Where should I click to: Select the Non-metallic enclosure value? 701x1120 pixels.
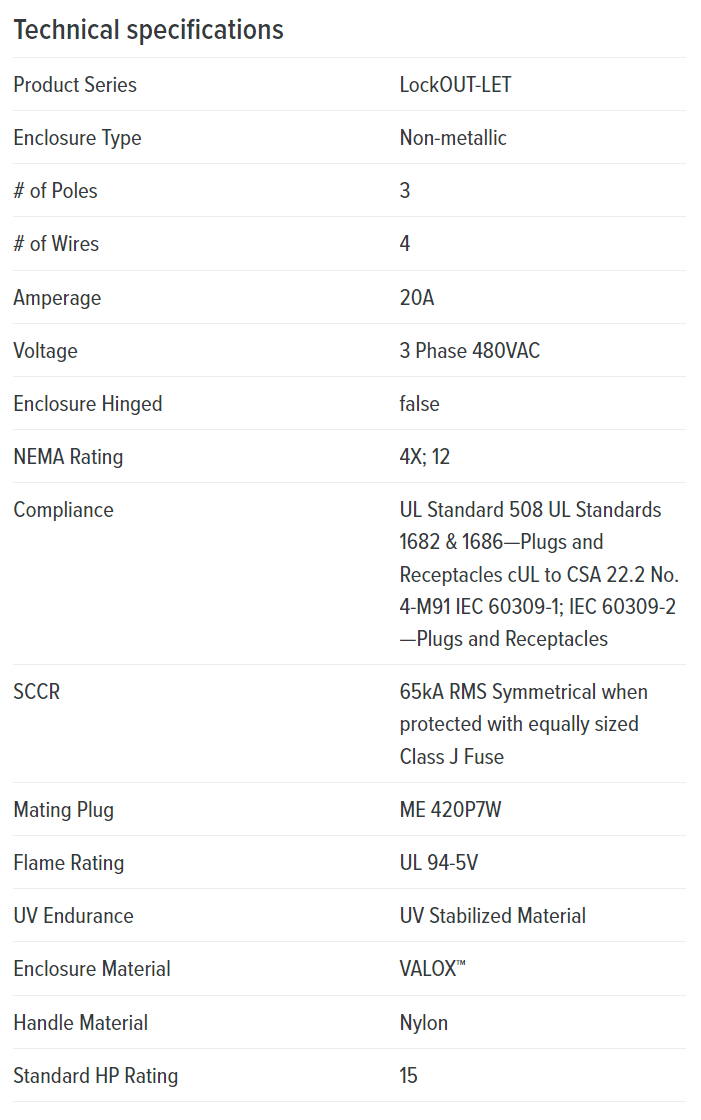point(453,138)
